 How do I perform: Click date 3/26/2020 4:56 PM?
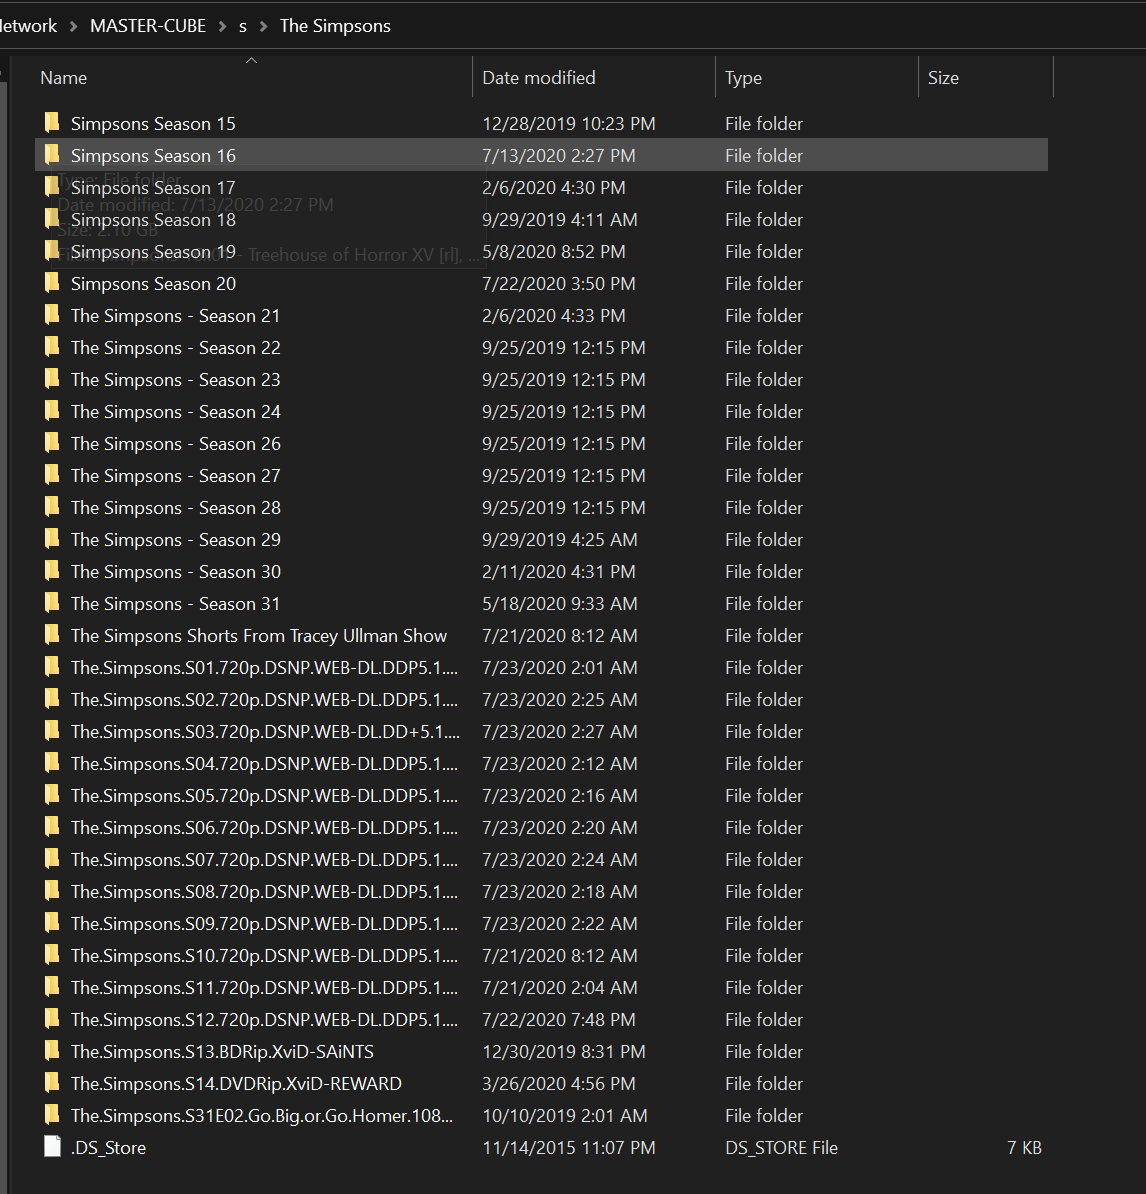pos(559,1083)
